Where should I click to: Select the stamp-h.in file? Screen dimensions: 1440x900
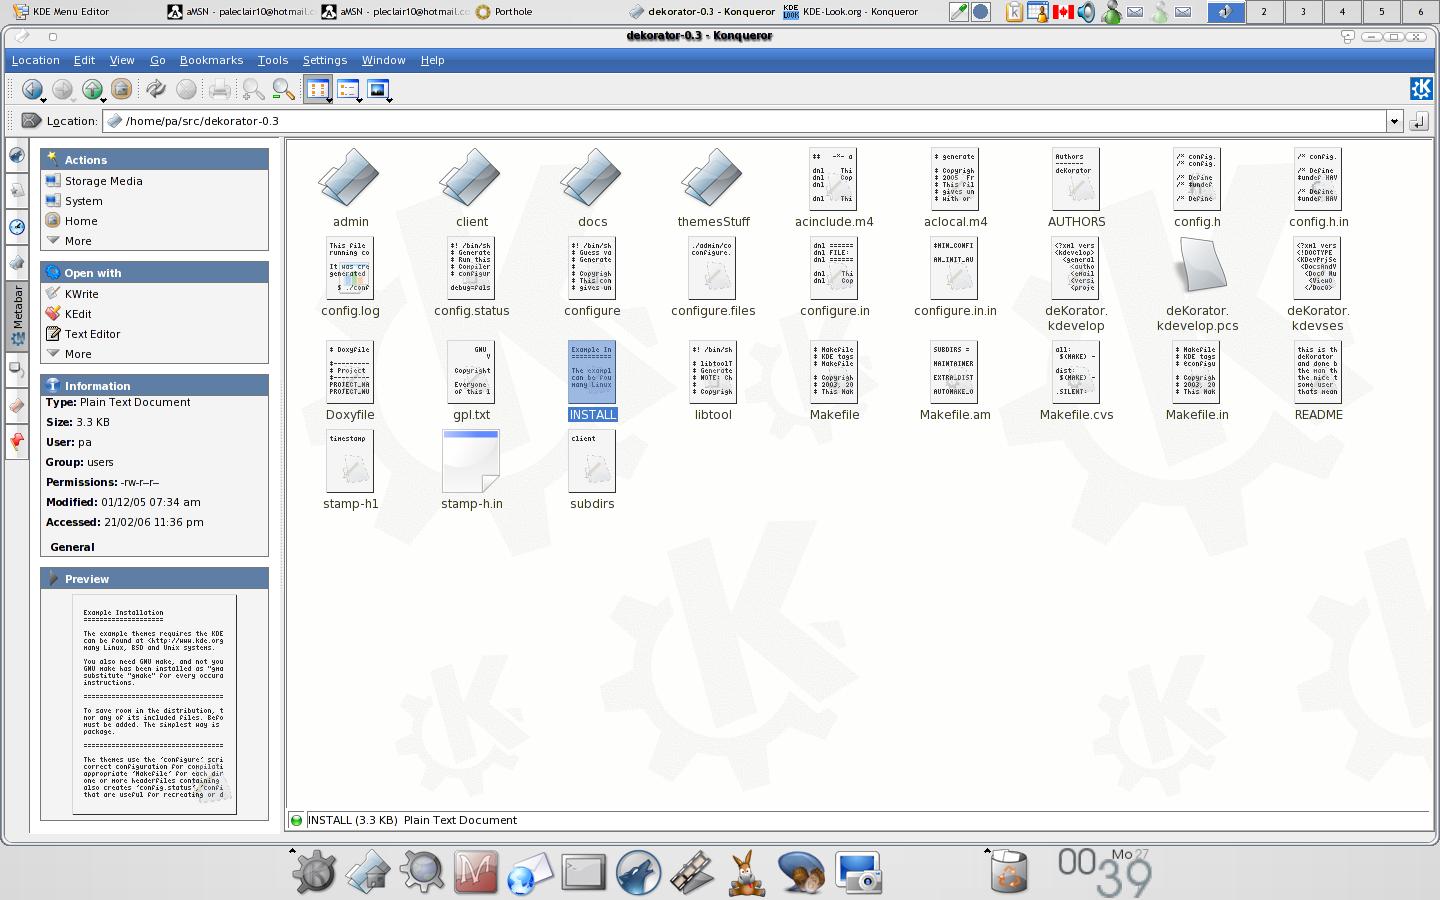click(x=471, y=470)
